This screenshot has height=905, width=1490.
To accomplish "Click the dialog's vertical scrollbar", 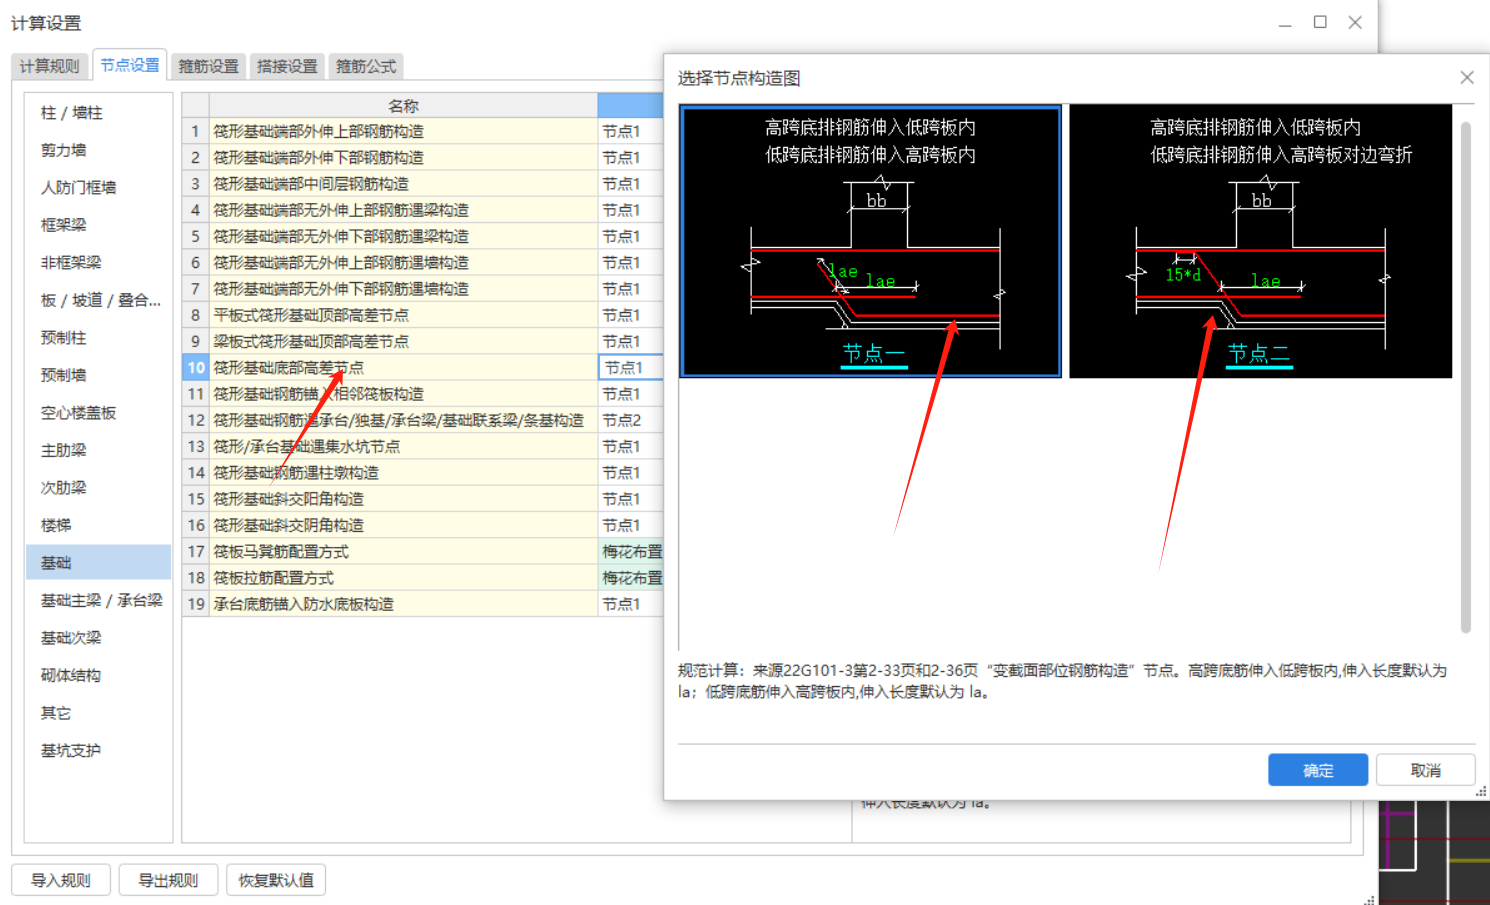I will click(1466, 377).
